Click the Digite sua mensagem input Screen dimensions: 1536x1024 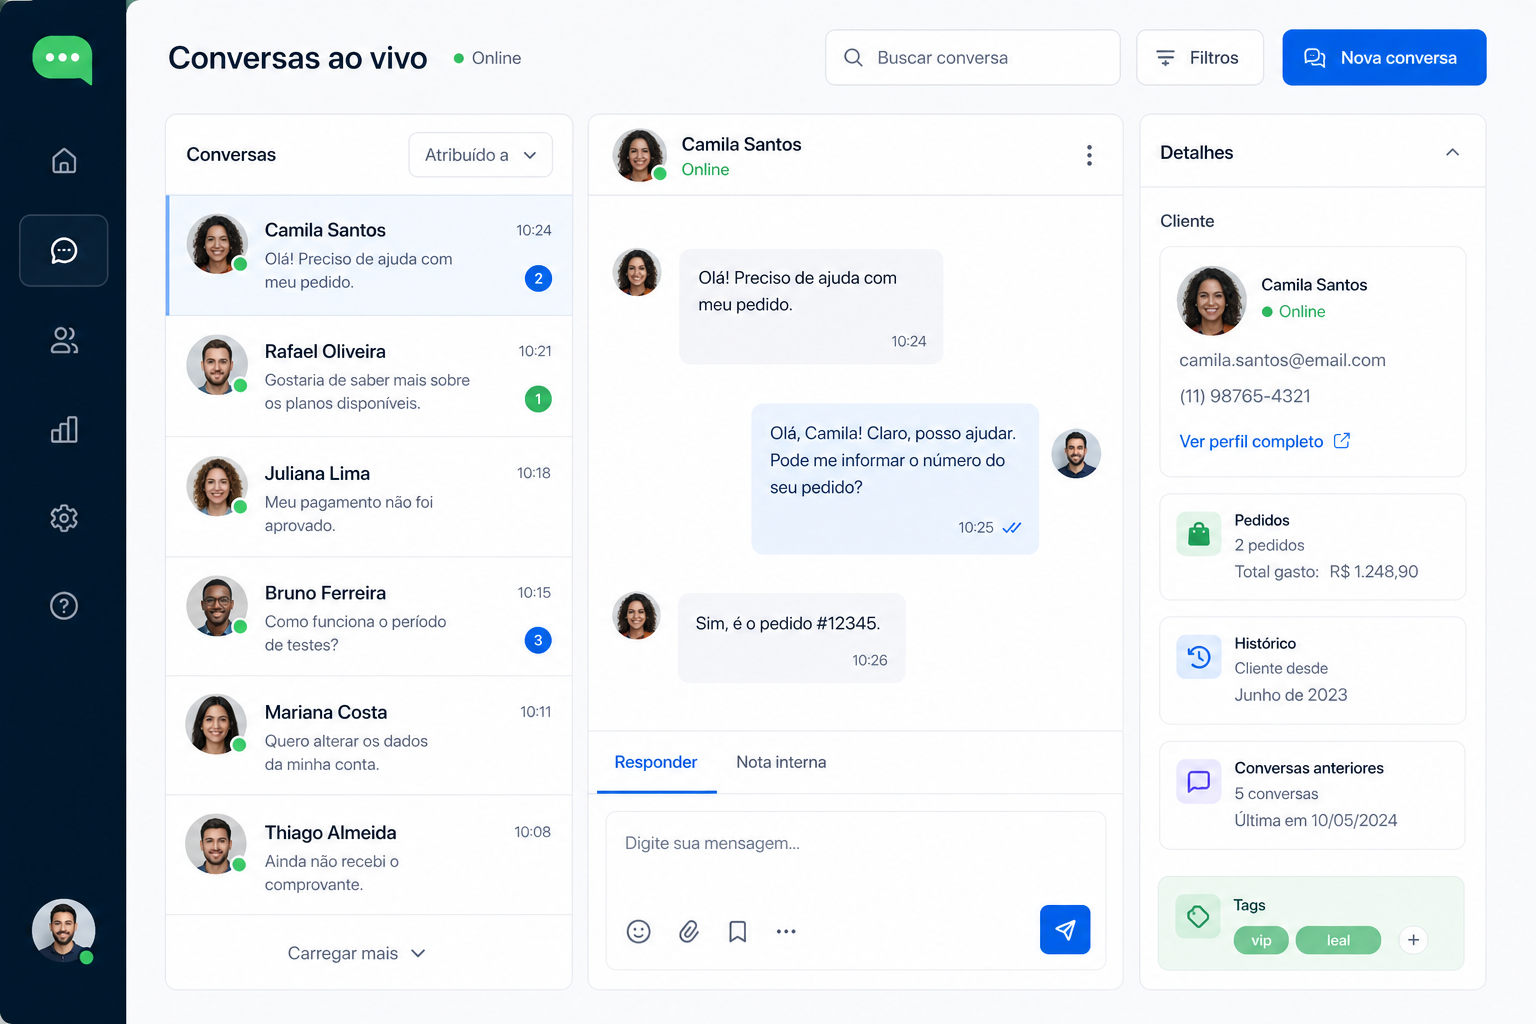[855, 844]
